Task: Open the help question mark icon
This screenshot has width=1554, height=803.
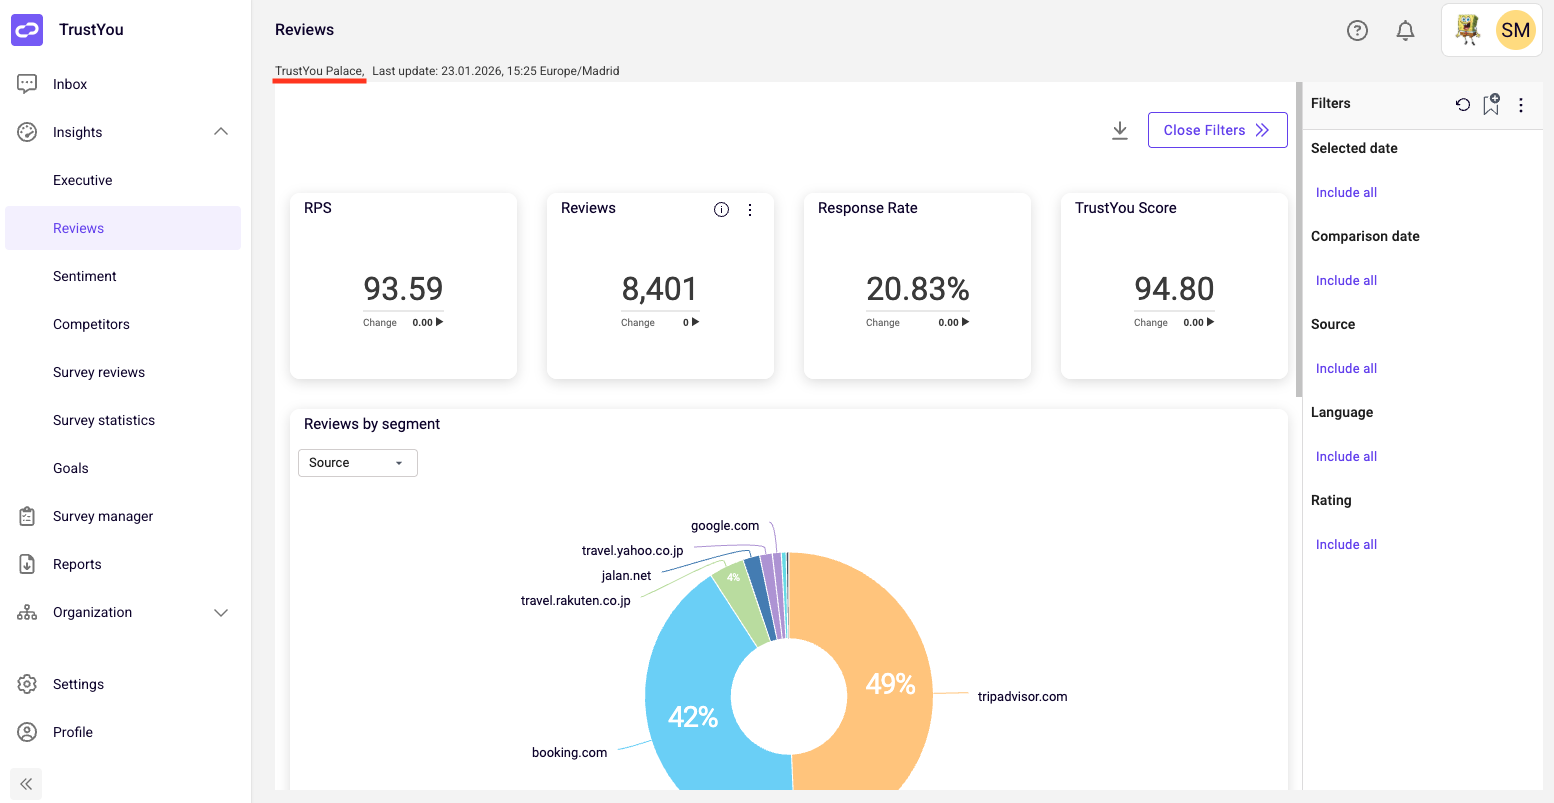Action: coord(1357,31)
